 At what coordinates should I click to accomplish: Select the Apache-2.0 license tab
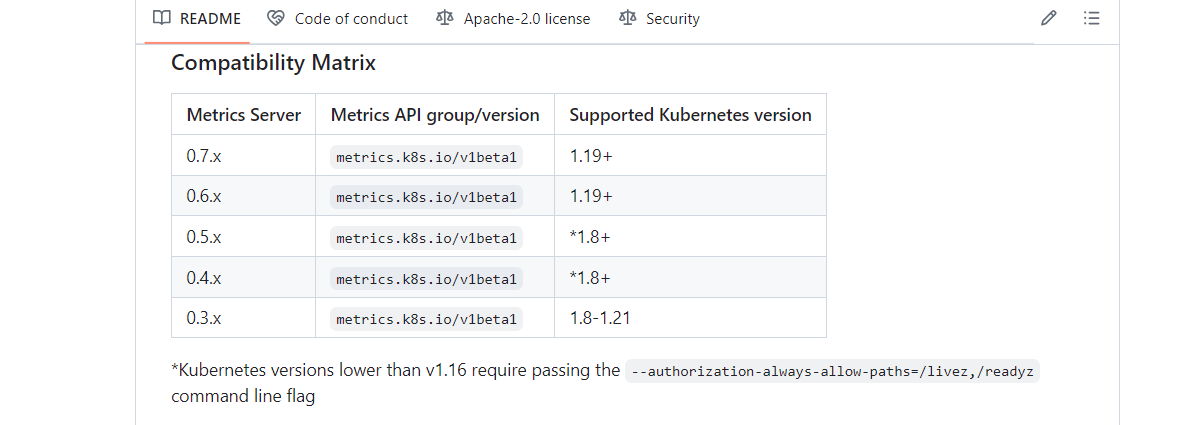[526, 18]
